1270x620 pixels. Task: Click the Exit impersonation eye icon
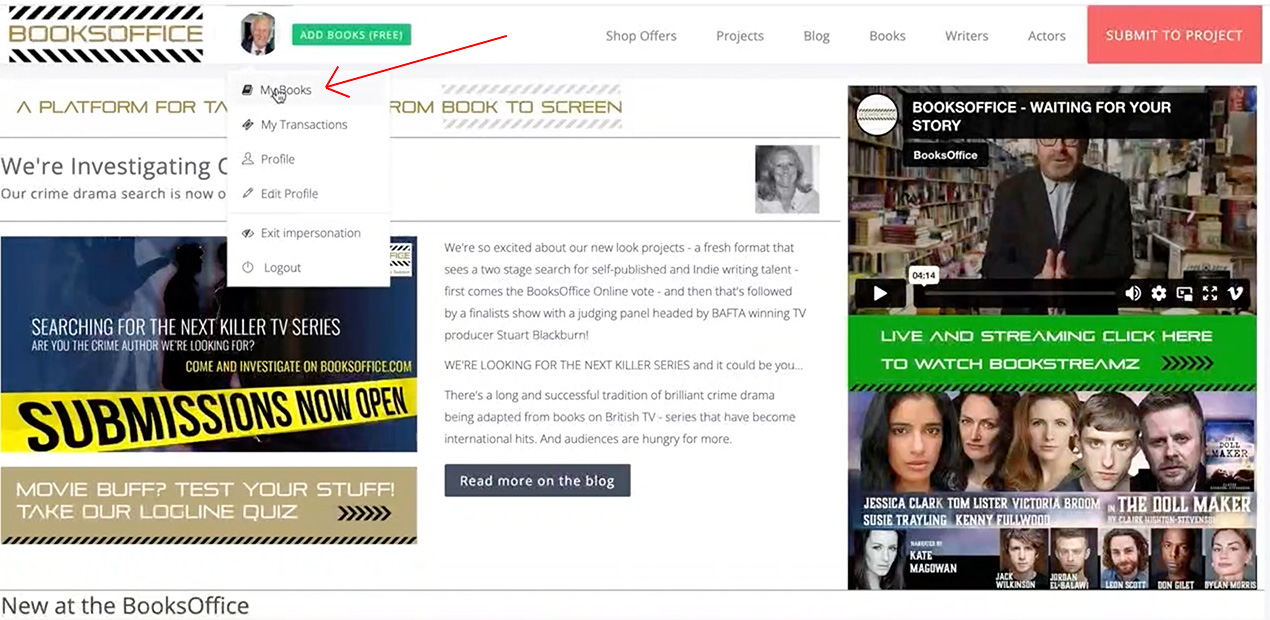click(248, 233)
